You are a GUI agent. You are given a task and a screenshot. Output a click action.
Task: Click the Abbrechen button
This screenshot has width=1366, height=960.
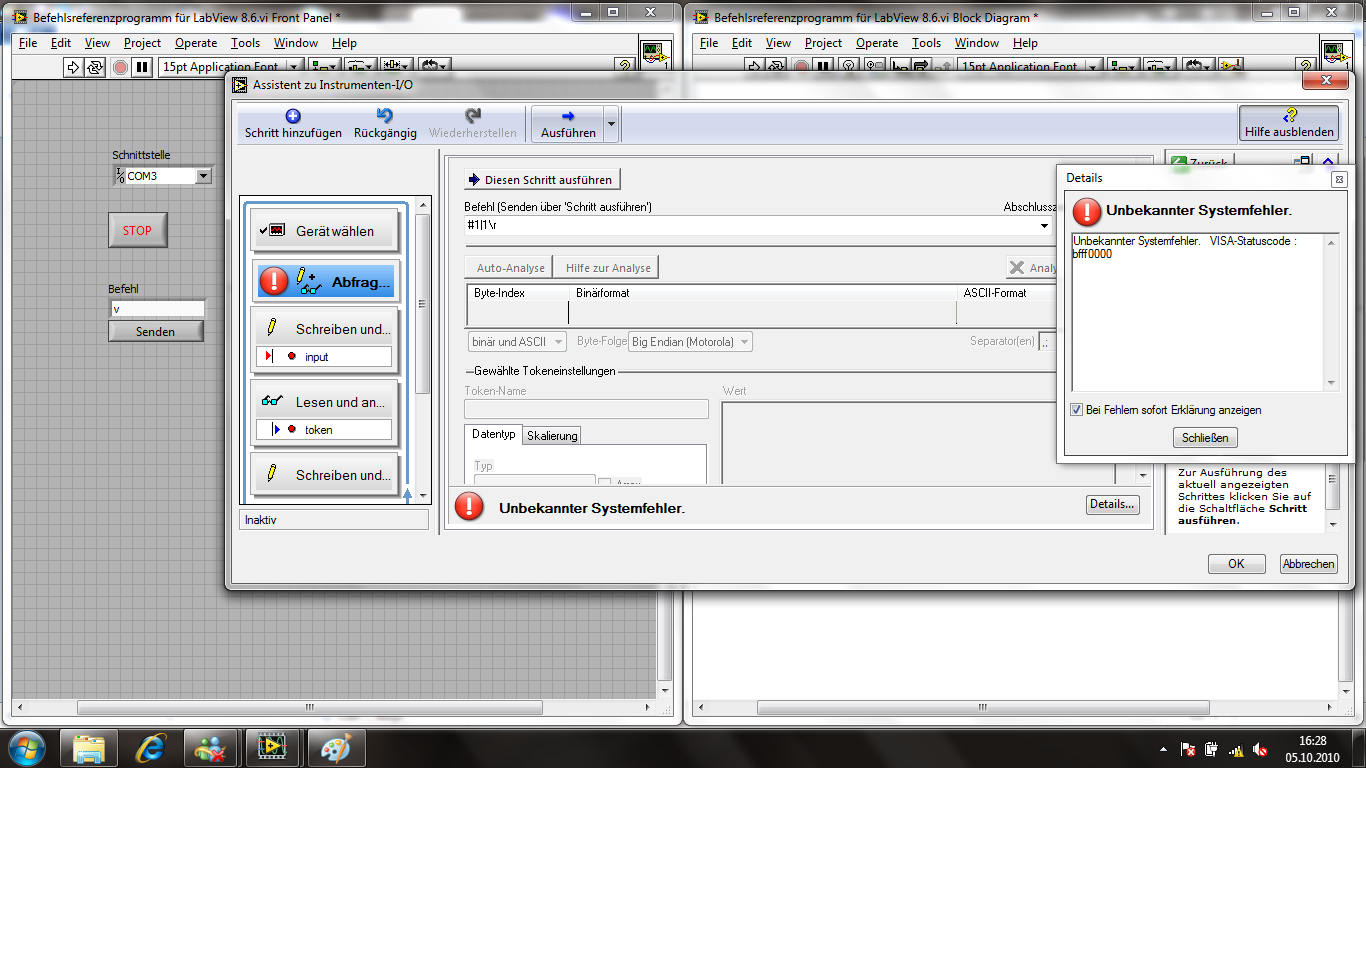pos(1309,564)
